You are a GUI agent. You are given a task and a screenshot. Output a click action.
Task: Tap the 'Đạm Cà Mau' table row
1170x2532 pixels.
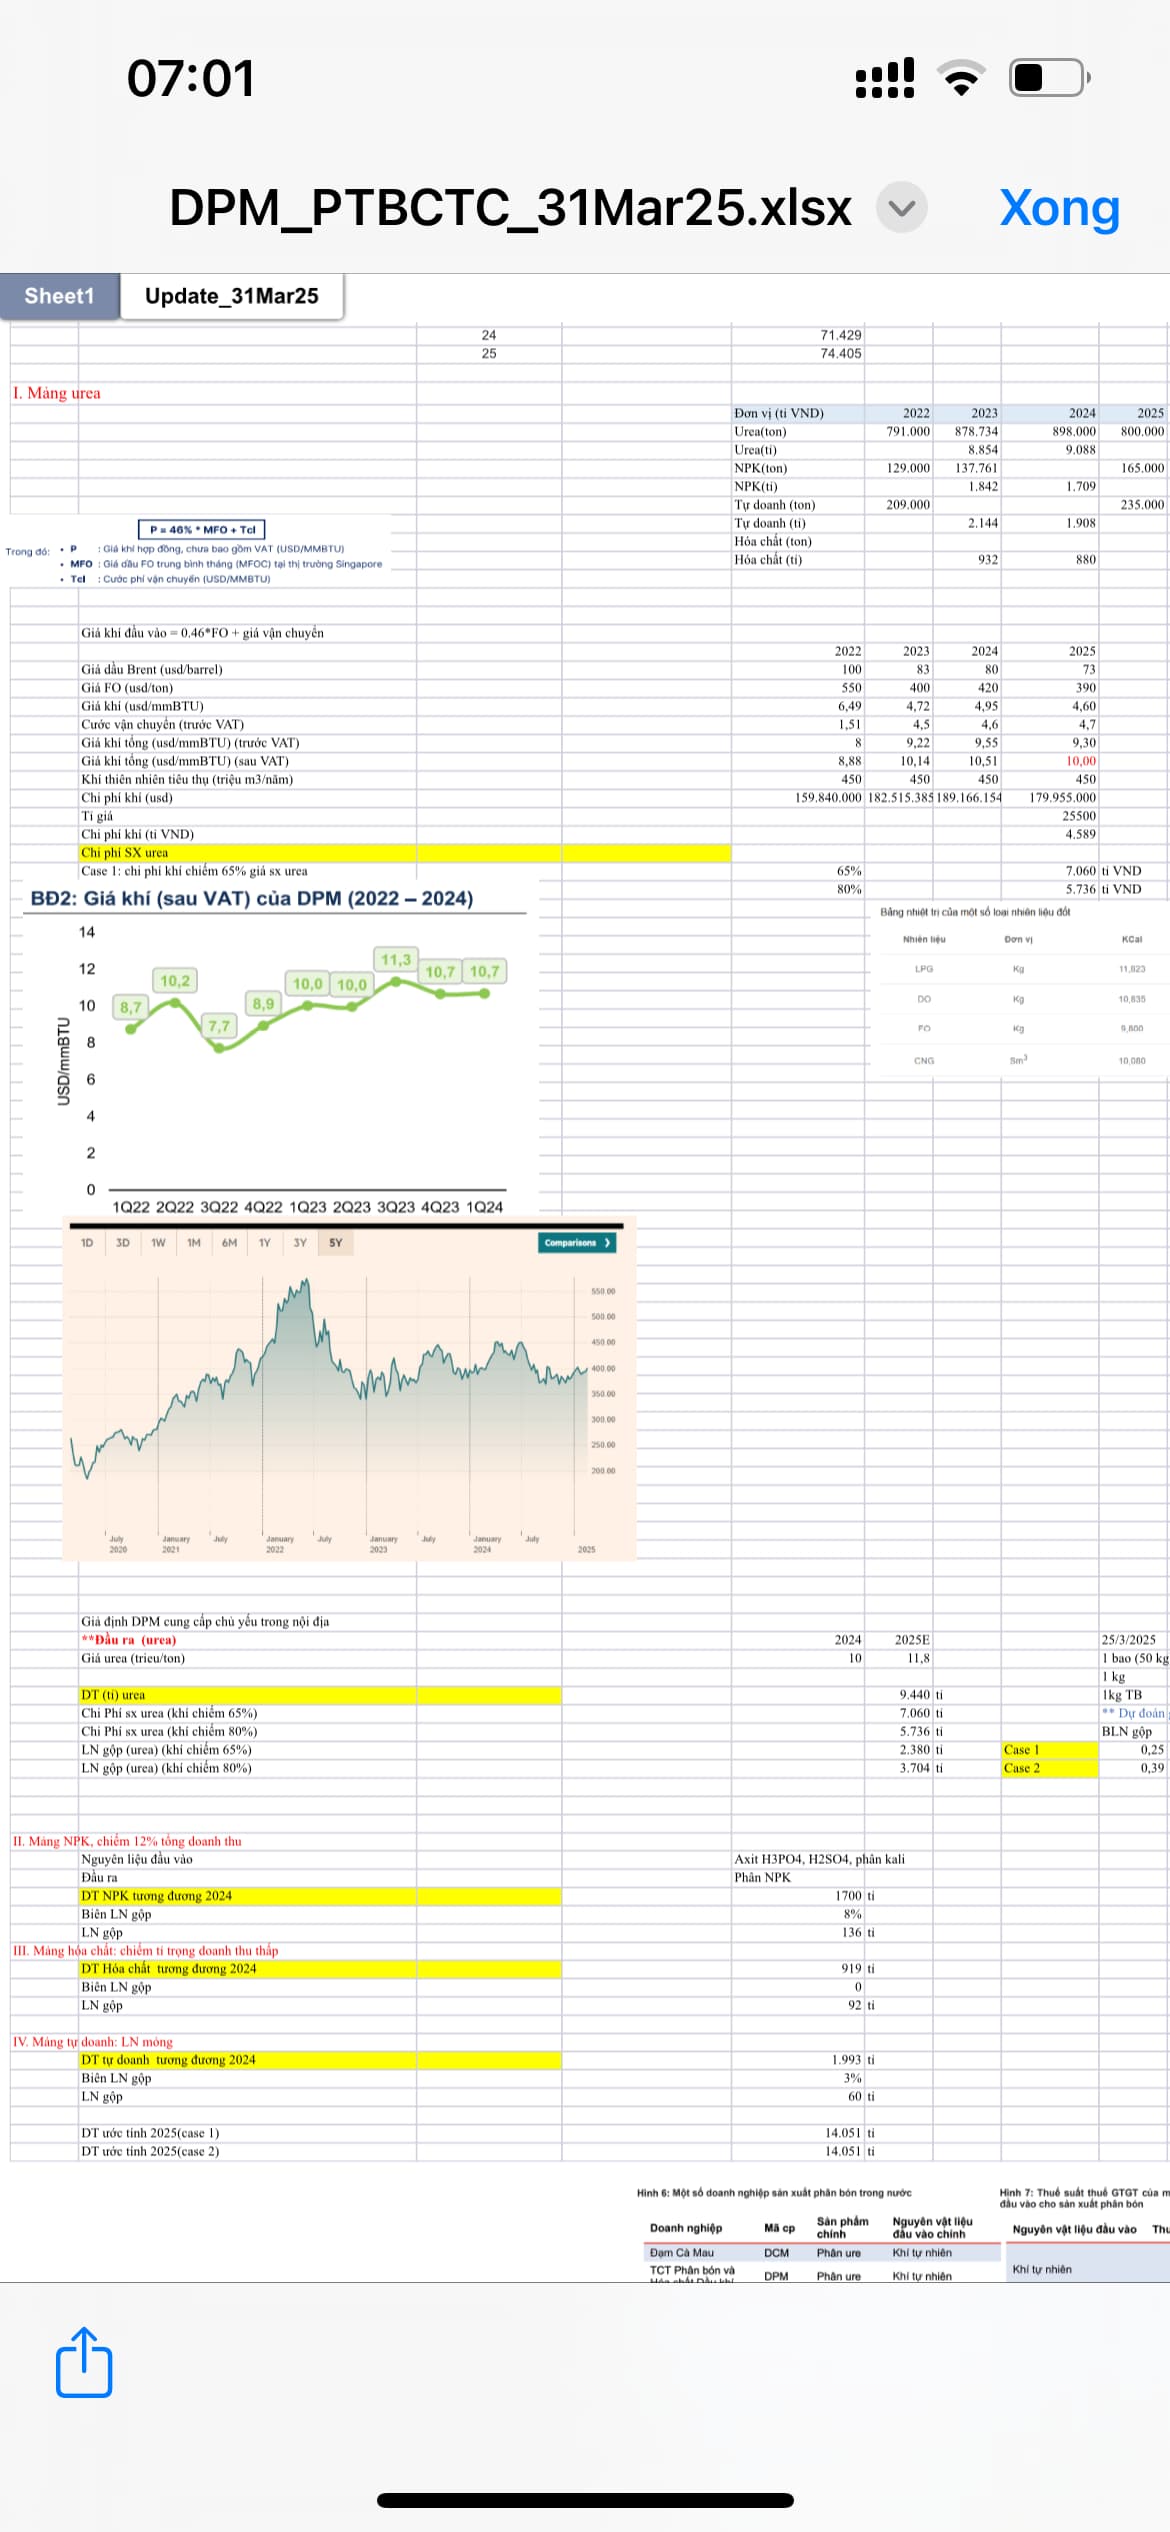coord(820,2253)
